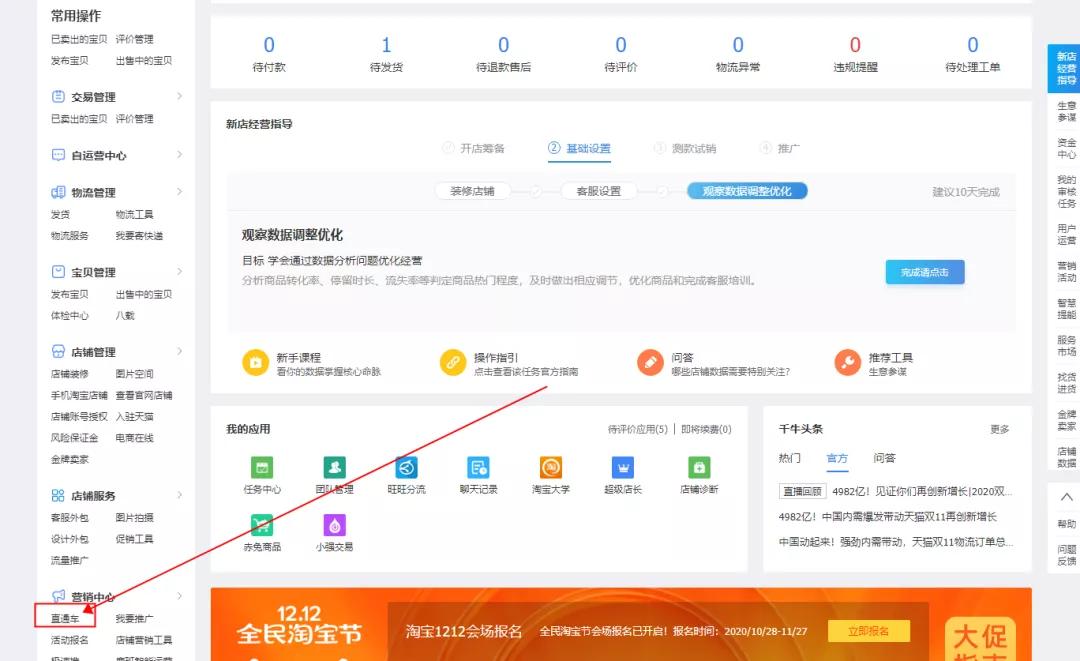Click the 物流管理 truck section icon

pyautogui.click(x=59, y=192)
